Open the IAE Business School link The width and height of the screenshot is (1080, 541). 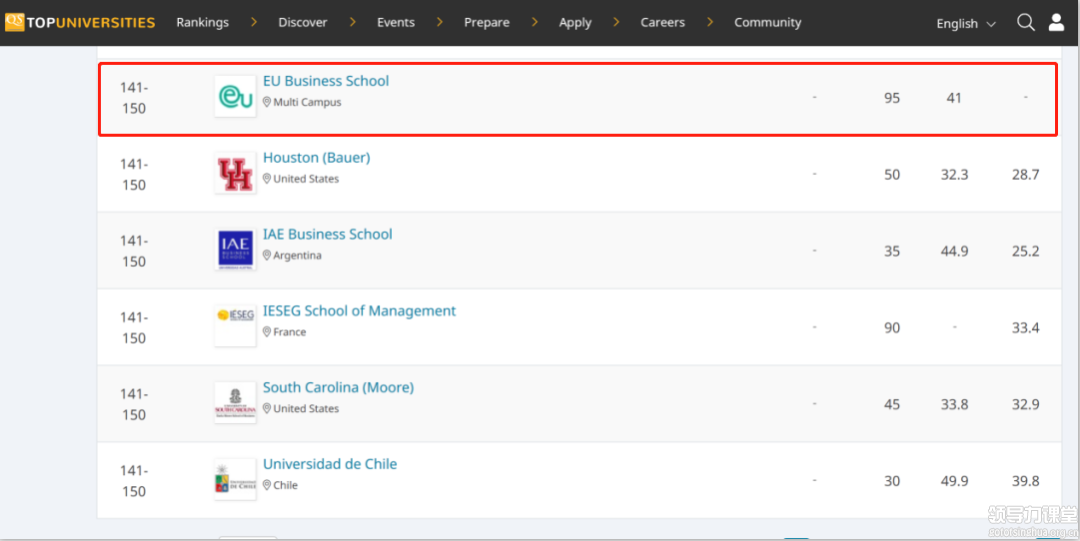point(328,234)
